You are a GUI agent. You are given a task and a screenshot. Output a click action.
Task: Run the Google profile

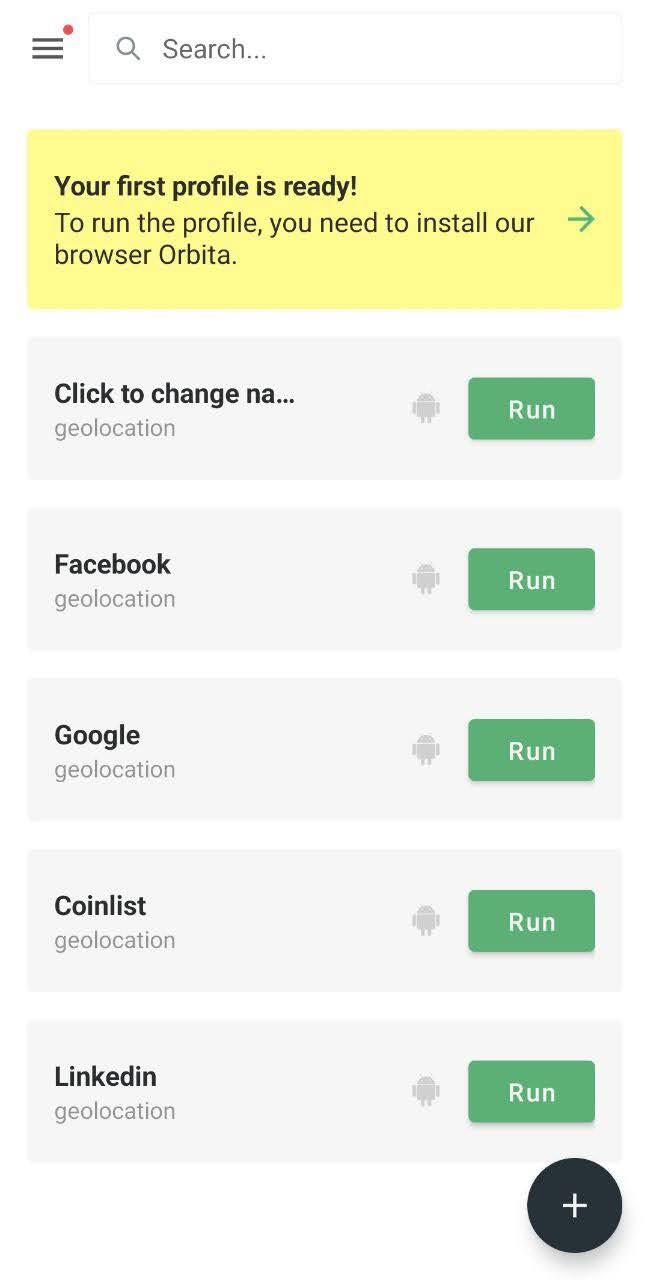coord(531,749)
